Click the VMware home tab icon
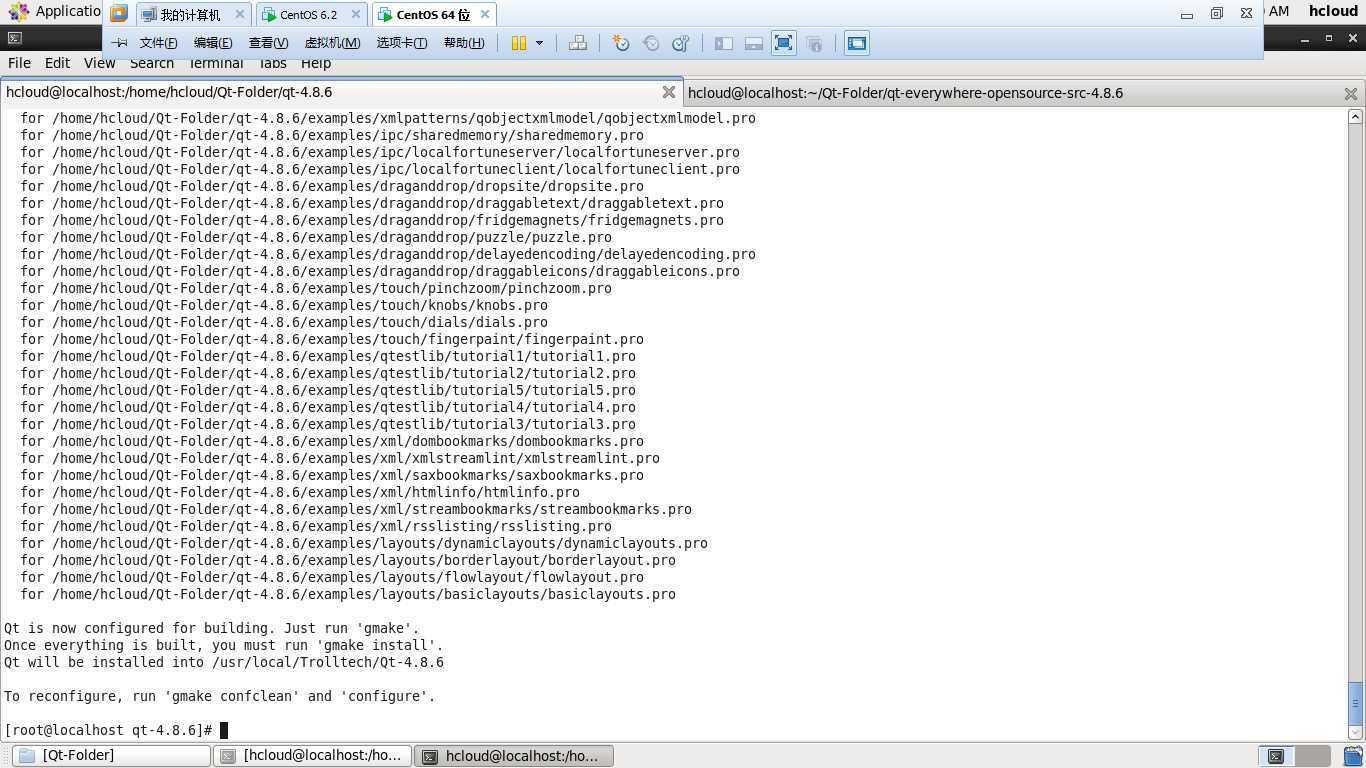 click(x=119, y=14)
